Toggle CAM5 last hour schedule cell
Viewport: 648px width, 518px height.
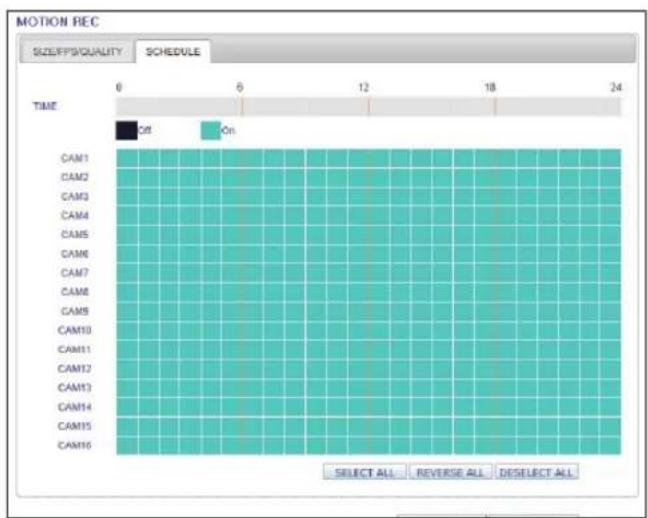[610, 235]
